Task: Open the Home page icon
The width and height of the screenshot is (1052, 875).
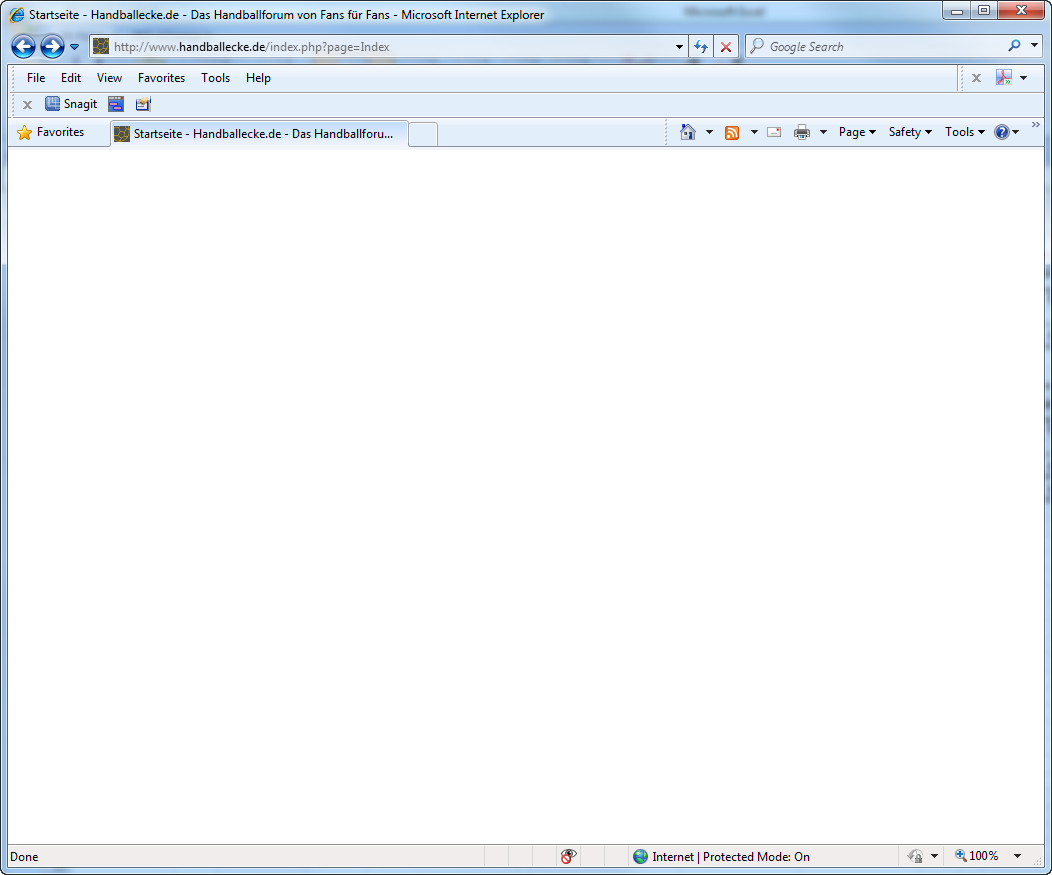Action: point(688,132)
